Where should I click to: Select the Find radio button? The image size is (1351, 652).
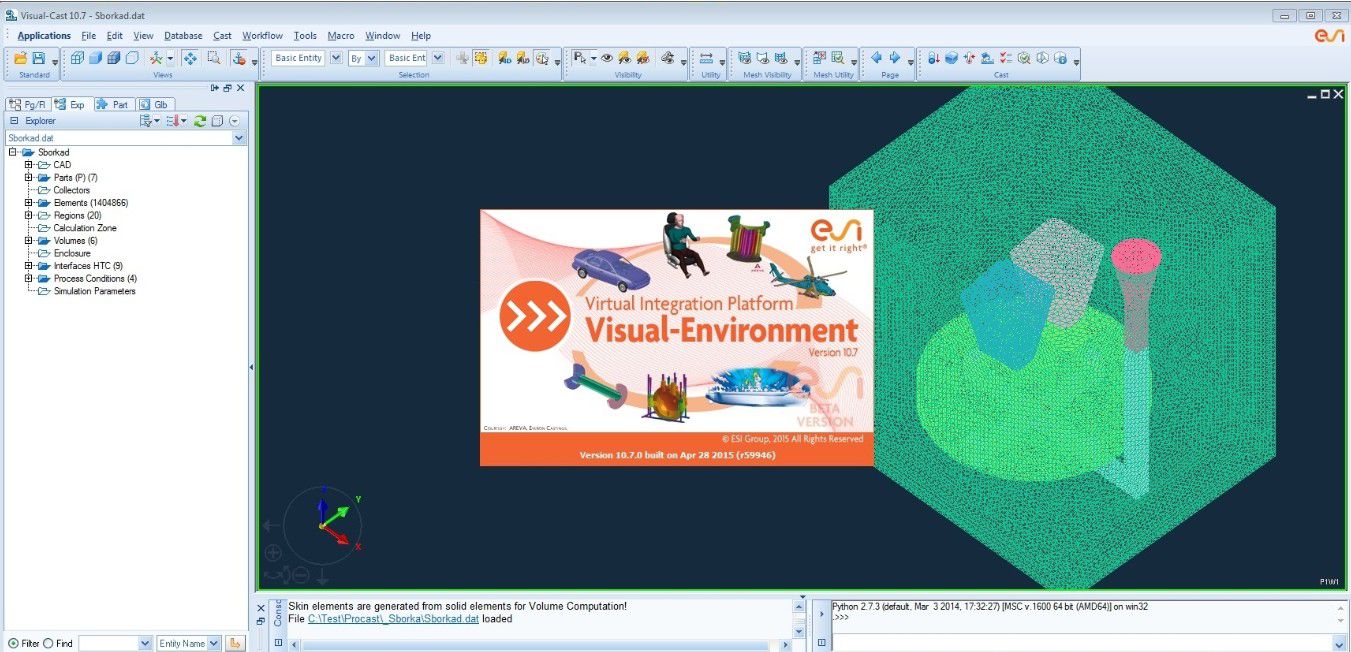tap(48, 643)
